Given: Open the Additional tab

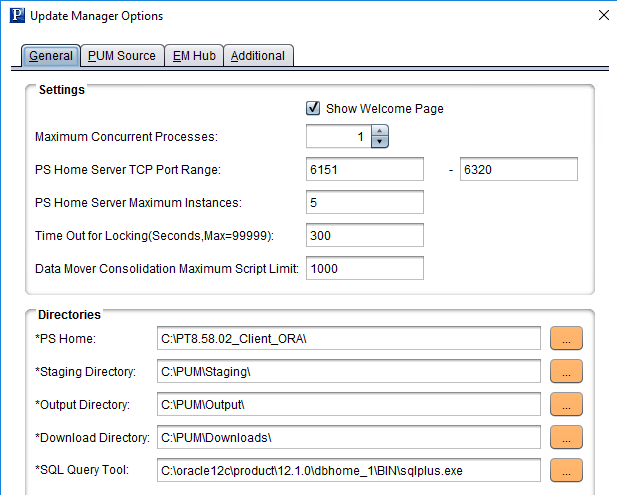Looking at the screenshot, I should [x=258, y=55].
